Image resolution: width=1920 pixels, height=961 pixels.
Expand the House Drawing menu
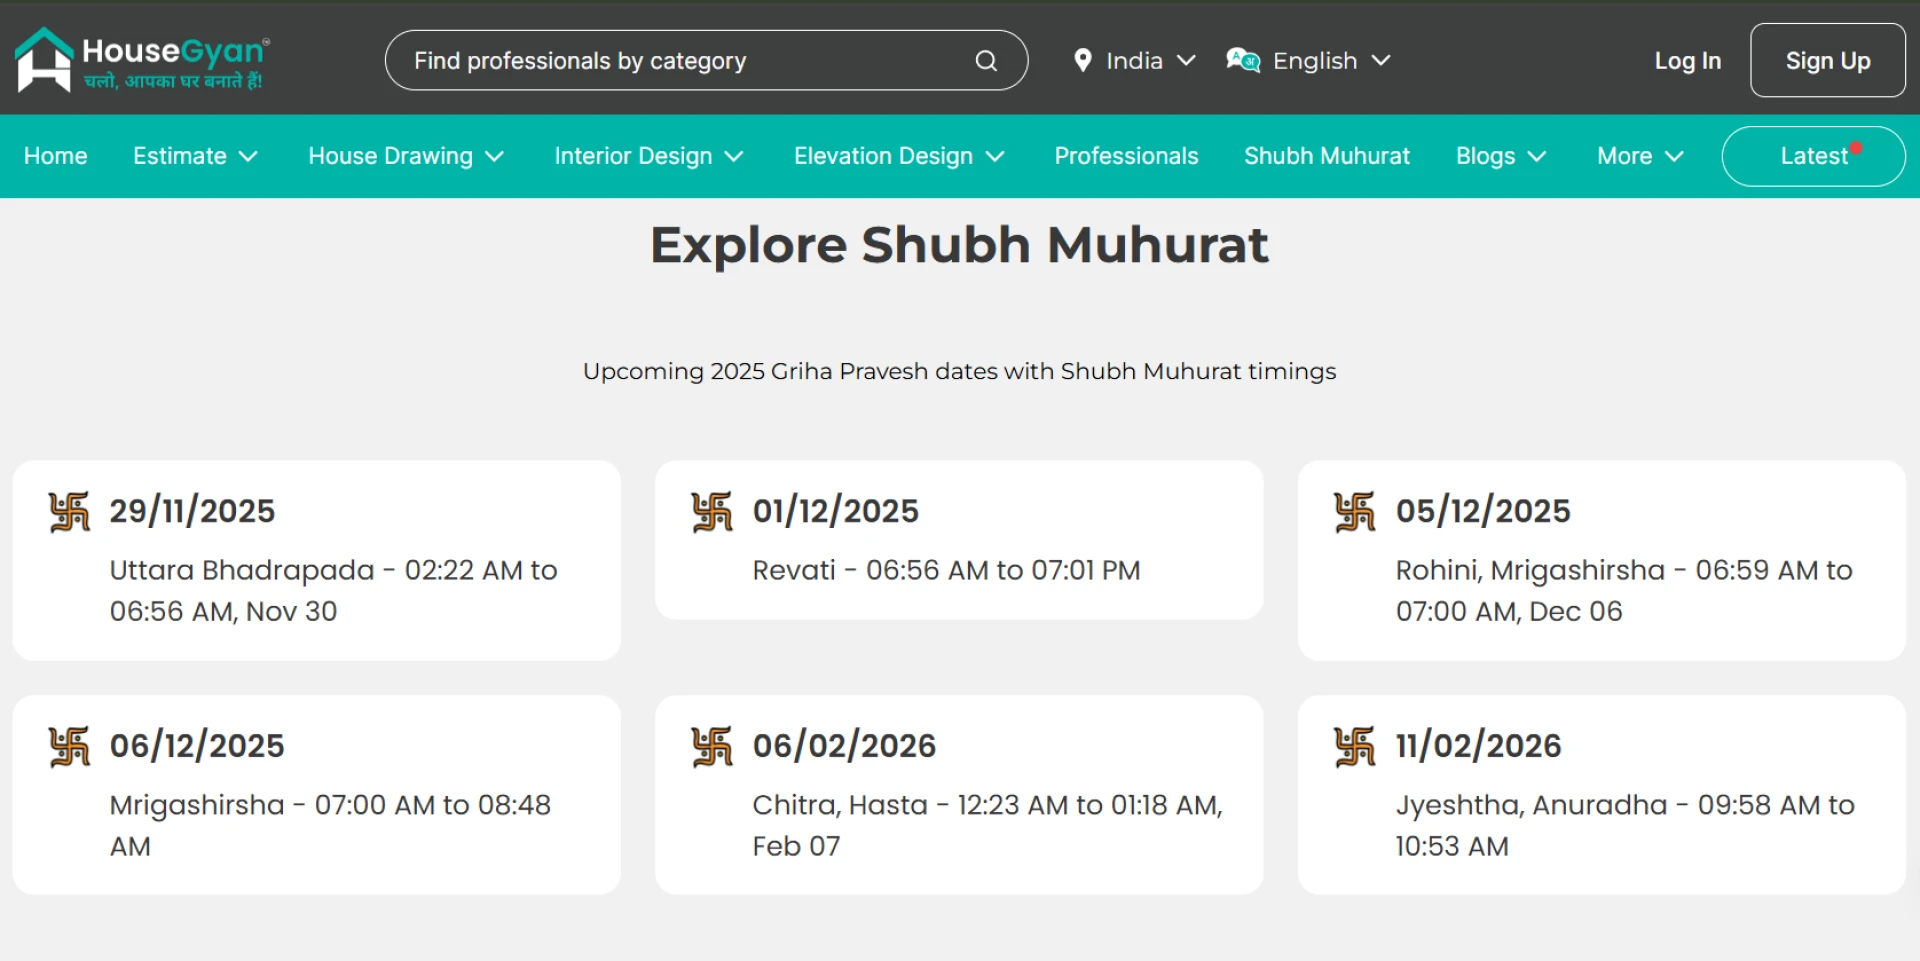pos(405,156)
